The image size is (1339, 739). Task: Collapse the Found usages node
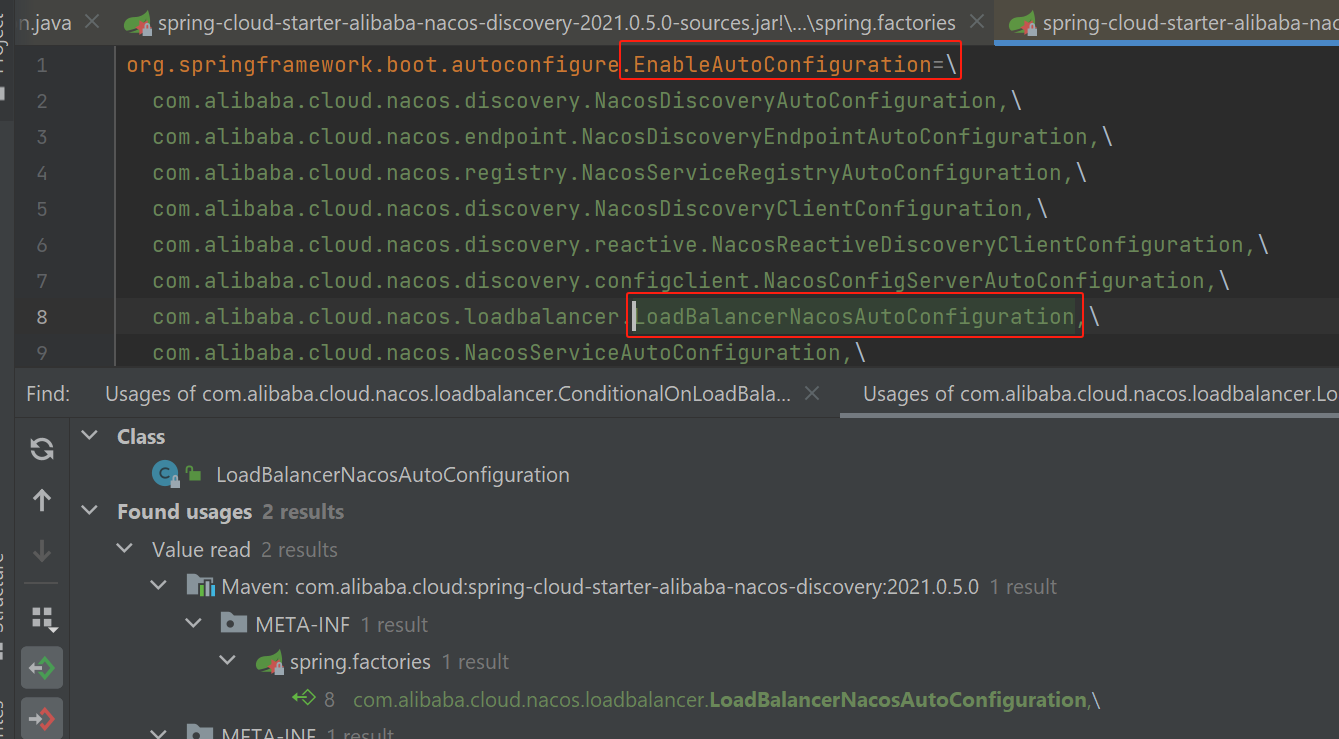(91, 511)
